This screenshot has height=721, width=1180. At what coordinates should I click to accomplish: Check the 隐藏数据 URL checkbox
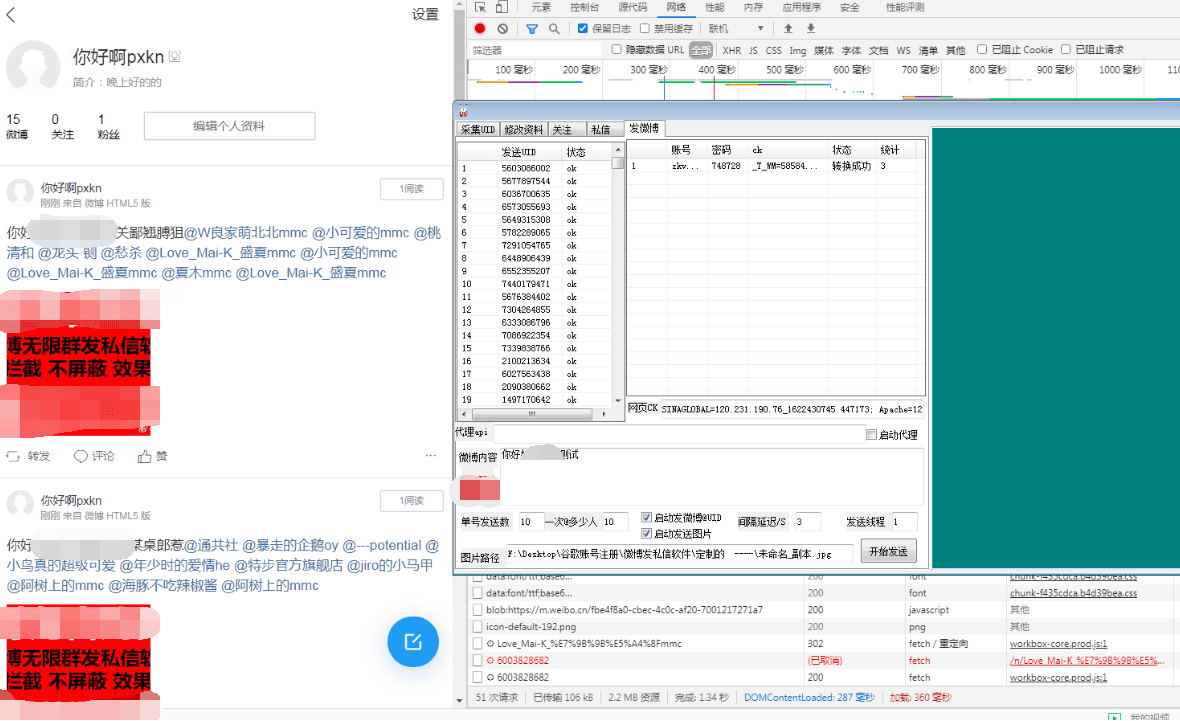coord(616,50)
